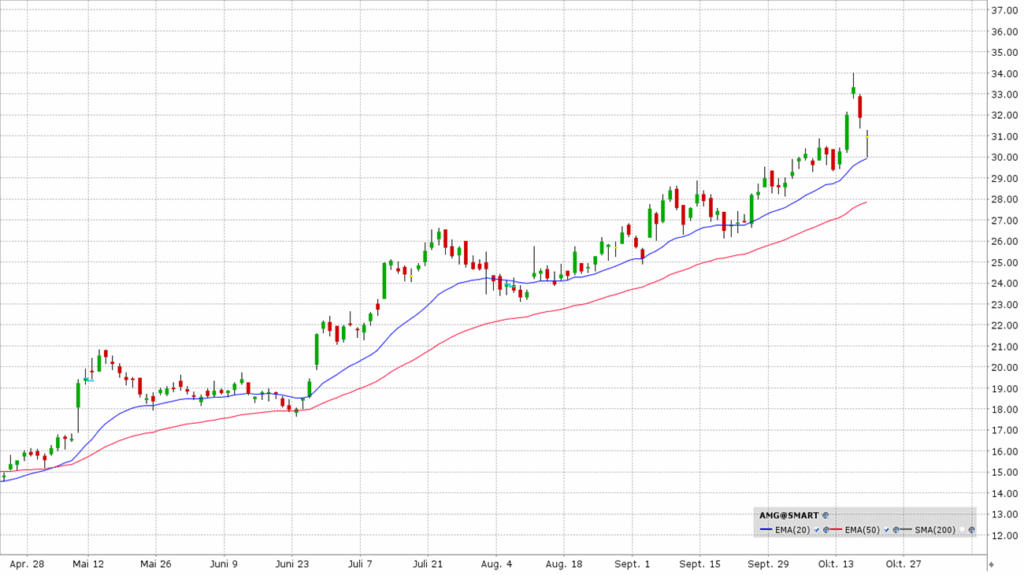Select the AMG@SMART legend title

pyautogui.click(x=788, y=515)
